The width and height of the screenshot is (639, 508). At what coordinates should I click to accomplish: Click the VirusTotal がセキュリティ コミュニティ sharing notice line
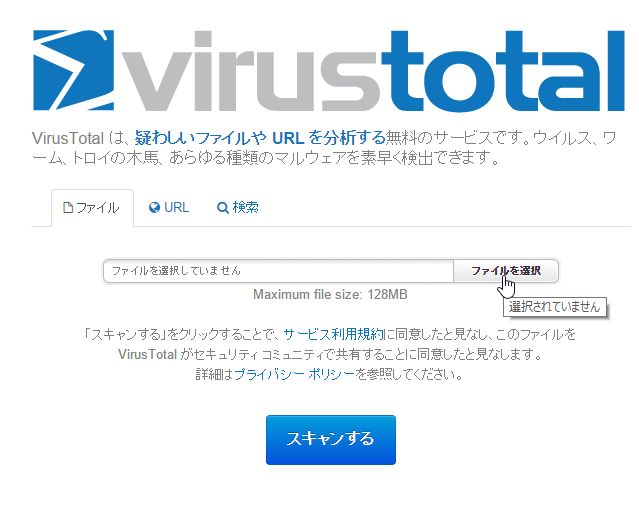point(330,354)
